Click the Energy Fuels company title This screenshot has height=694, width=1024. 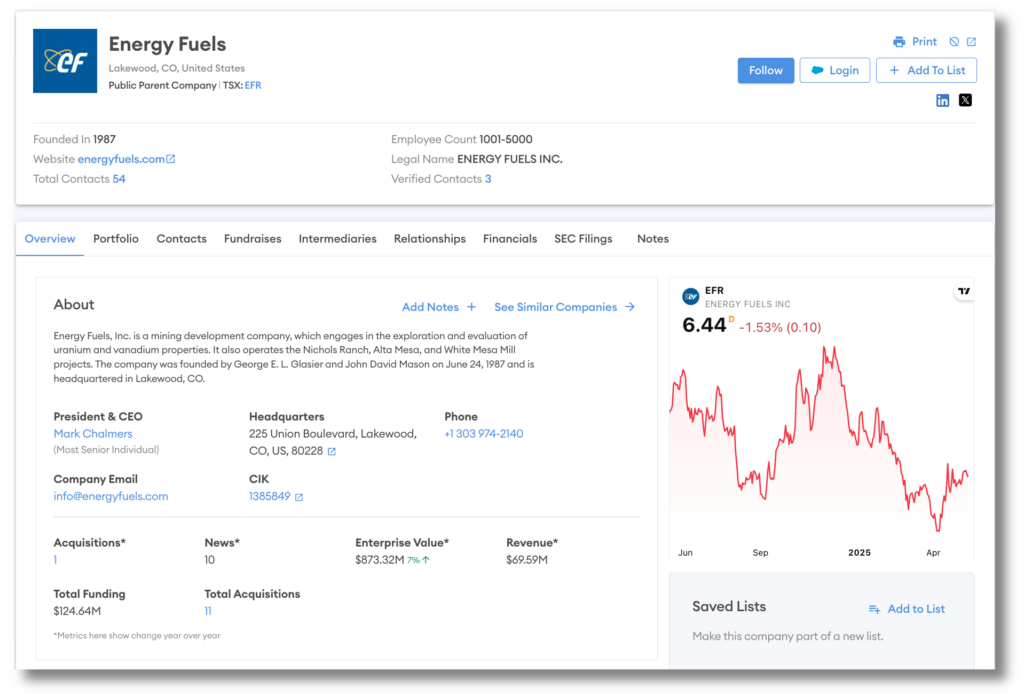(167, 44)
